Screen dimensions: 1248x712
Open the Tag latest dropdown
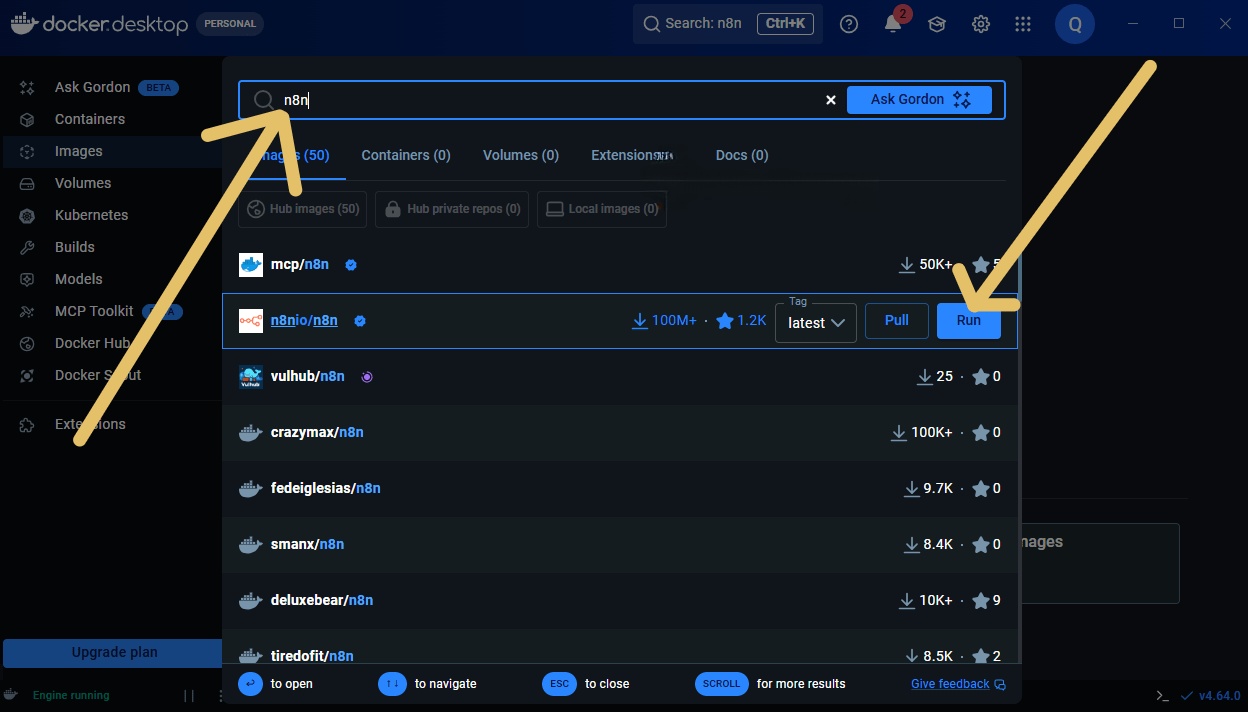(x=816, y=323)
